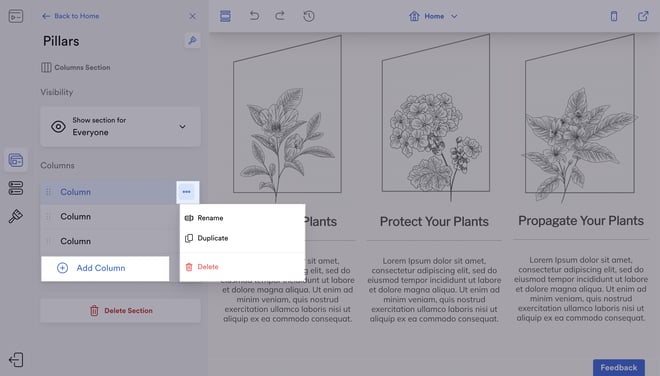660x376 pixels.
Task: Select the Propagate Your Plants heading
Action: (x=581, y=221)
